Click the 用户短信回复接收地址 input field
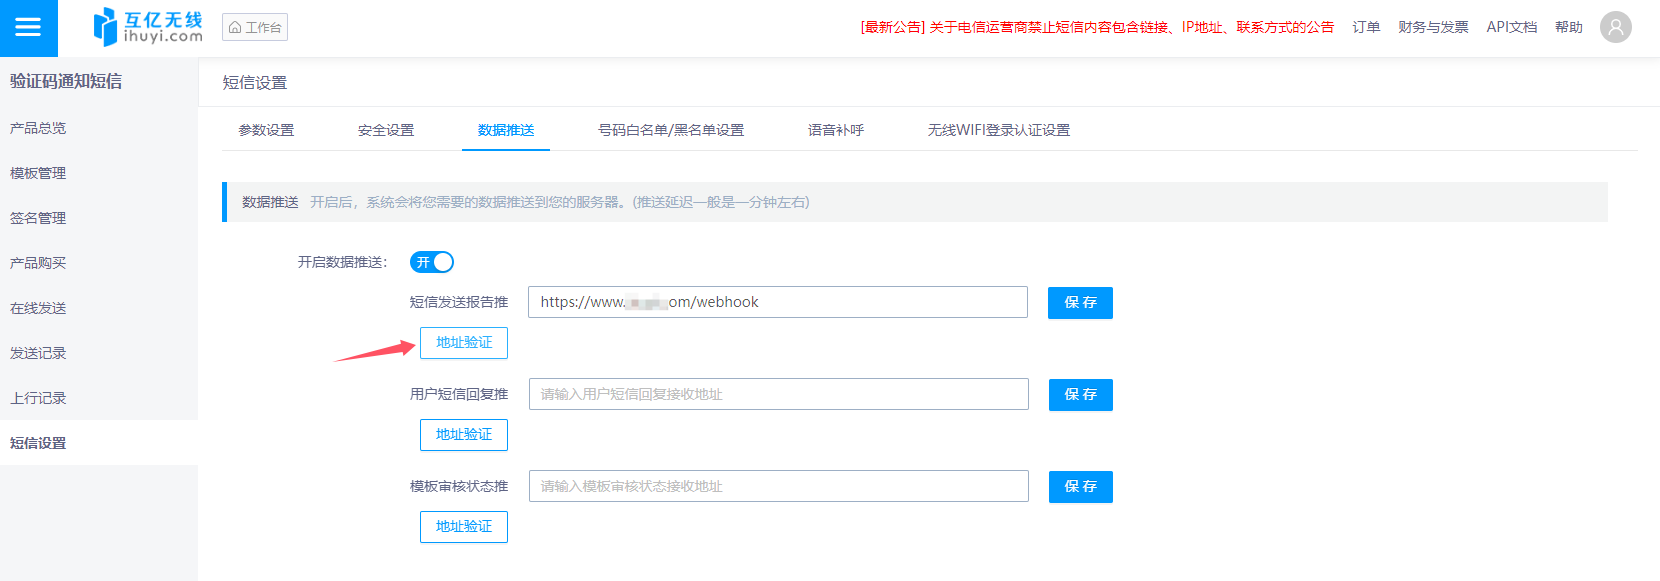Screen dimensions: 1660x581 click(x=778, y=394)
